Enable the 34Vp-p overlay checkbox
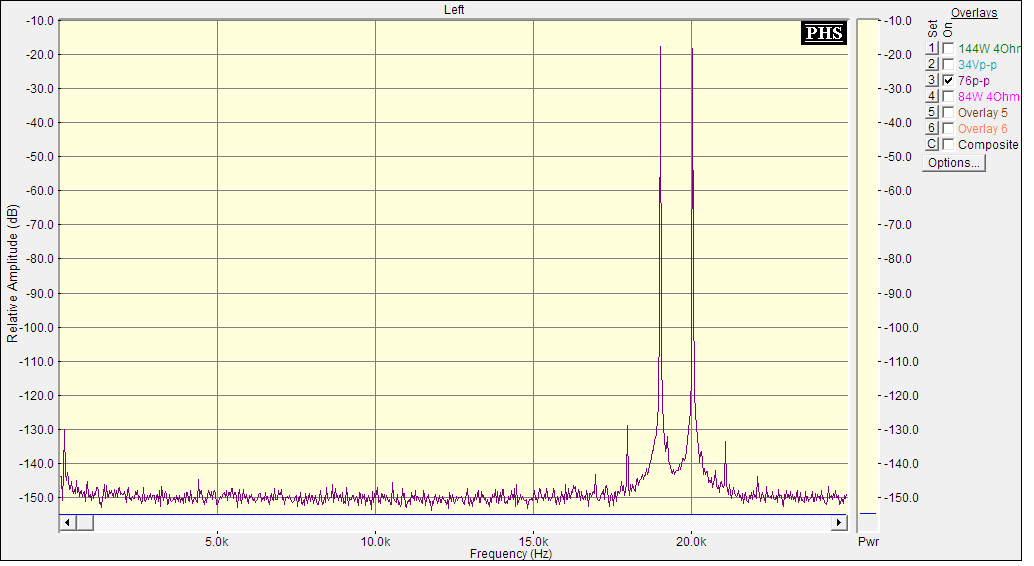This screenshot has height=566, width=1034. point(948,64)
